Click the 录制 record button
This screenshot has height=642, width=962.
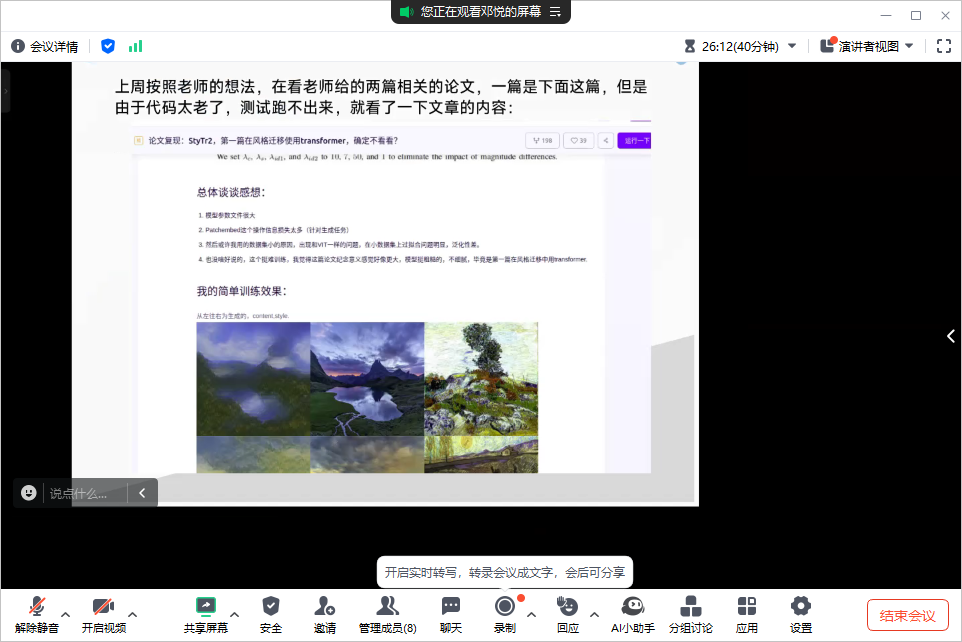coord(505,614)
